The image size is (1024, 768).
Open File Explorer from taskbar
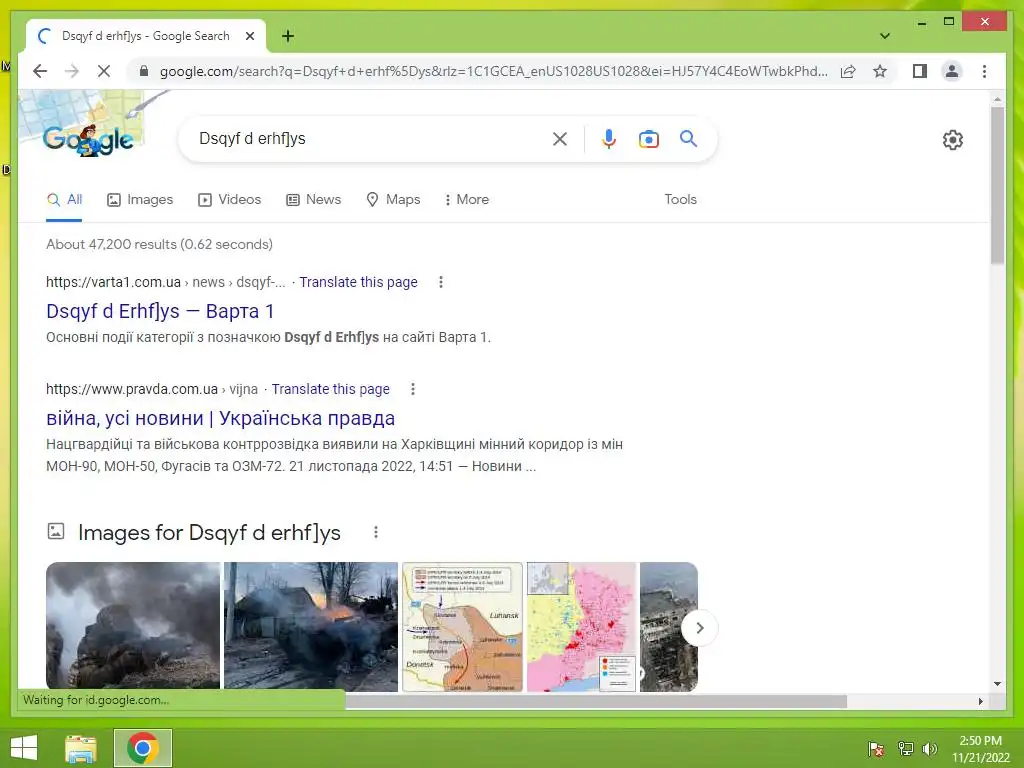[80, 748]
